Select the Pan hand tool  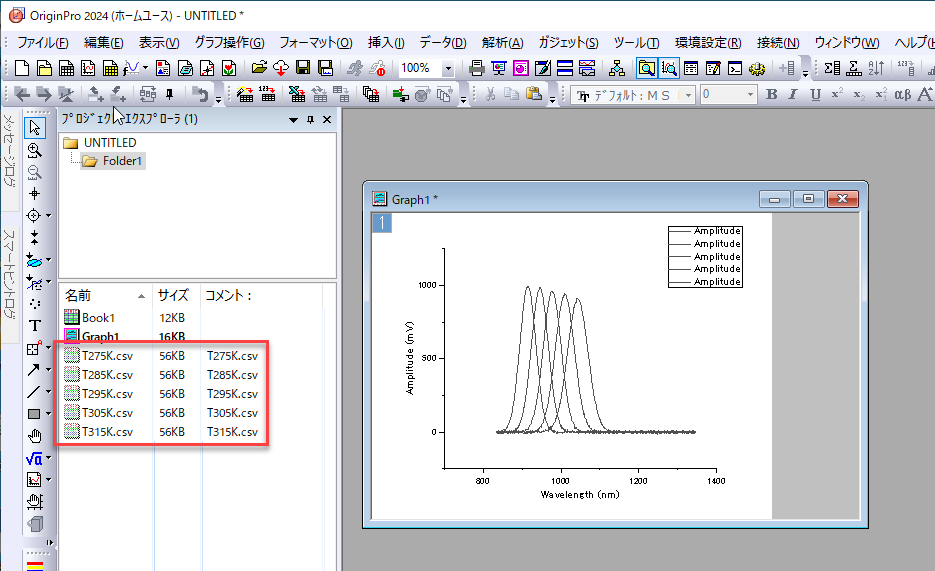pyautogui.click(x=35, y=436)
